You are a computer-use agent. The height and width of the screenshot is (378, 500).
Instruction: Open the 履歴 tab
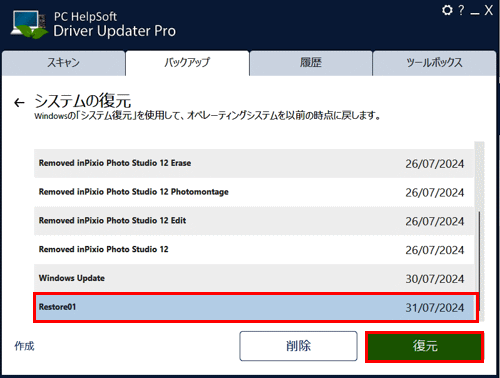click(311, 63)
